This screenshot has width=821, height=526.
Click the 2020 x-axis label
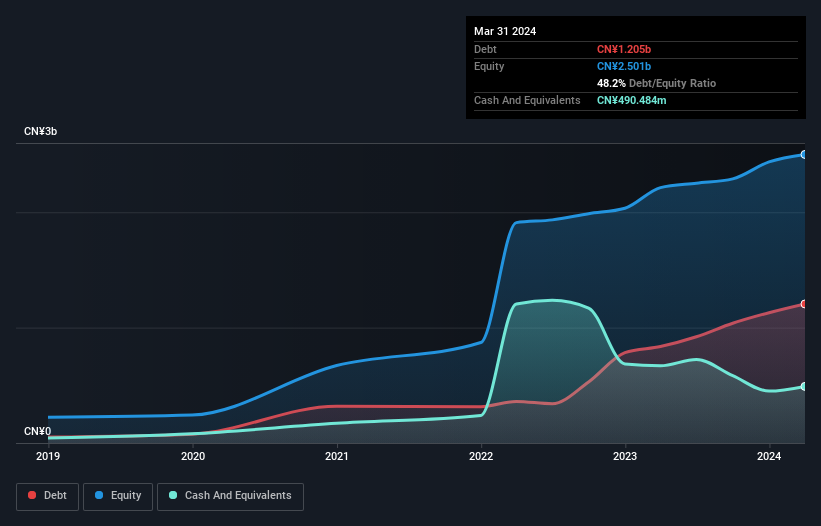(x=193, y=456)
